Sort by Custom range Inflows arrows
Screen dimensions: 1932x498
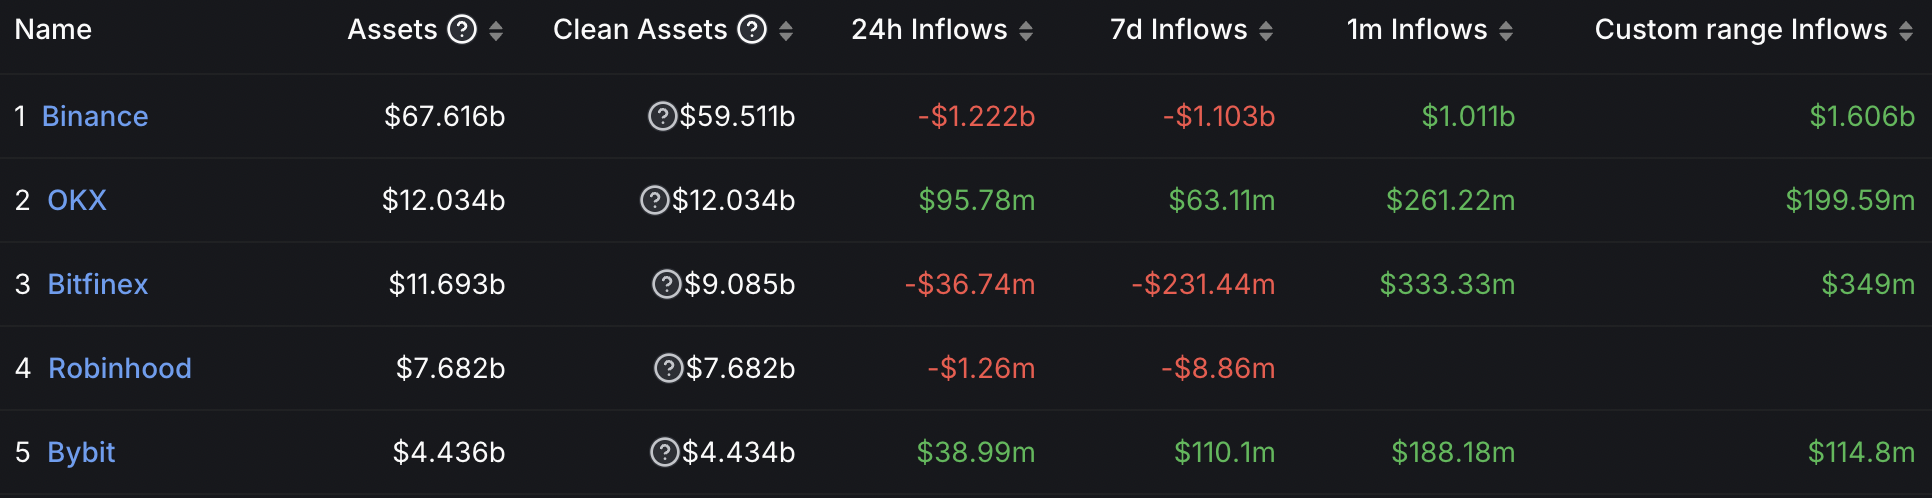(x=1906, y=31)
